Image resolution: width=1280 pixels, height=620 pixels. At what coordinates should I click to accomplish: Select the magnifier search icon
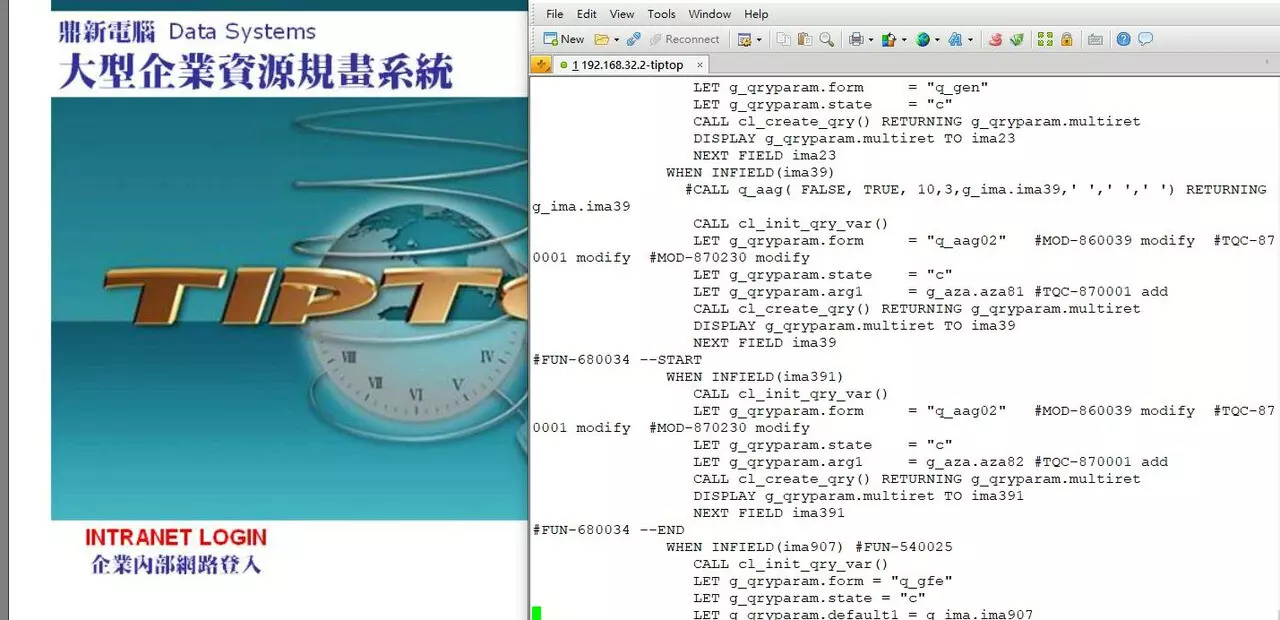click(x=825, y=39)
